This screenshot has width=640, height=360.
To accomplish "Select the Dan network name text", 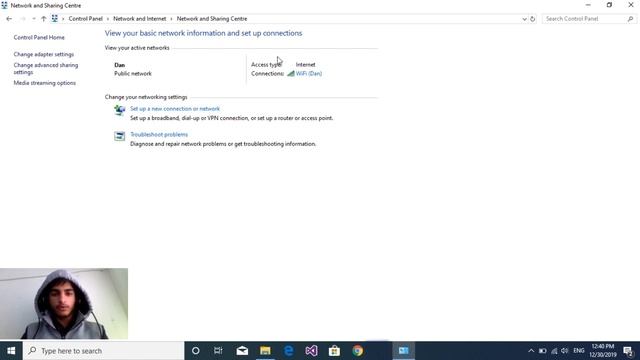I will 120,65.
